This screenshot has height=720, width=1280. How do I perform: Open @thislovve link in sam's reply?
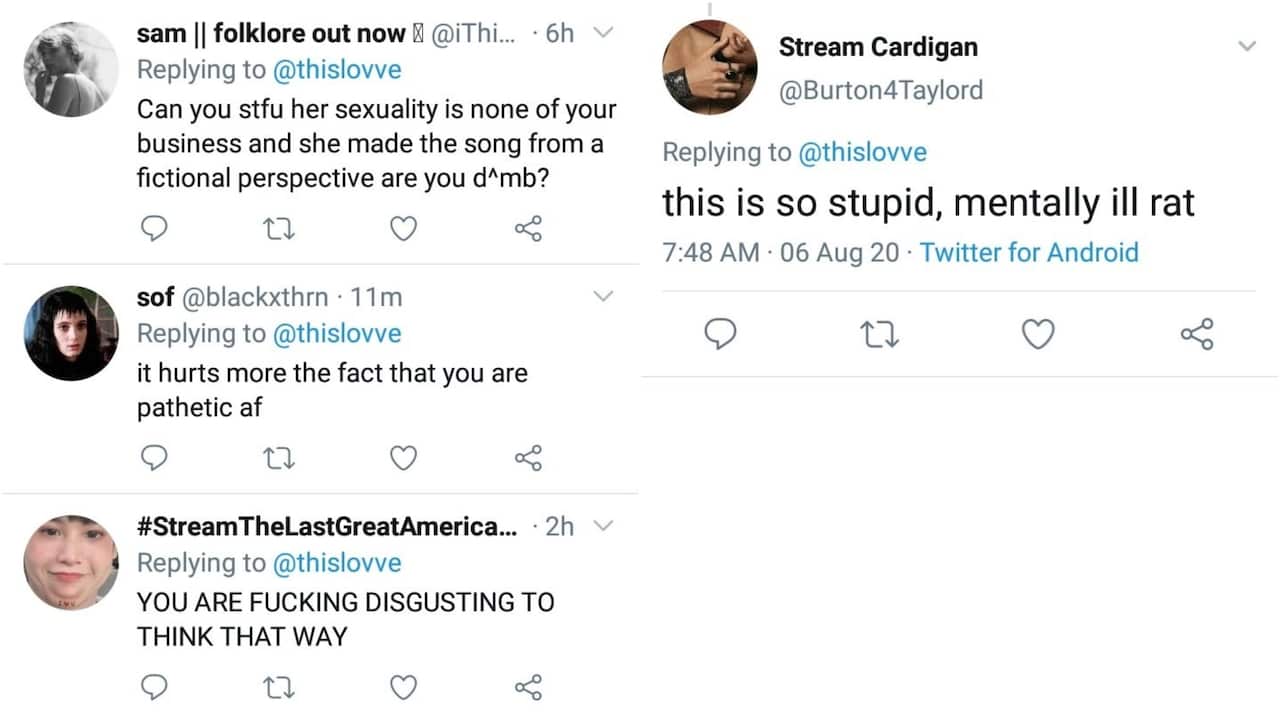coord(335,70)
